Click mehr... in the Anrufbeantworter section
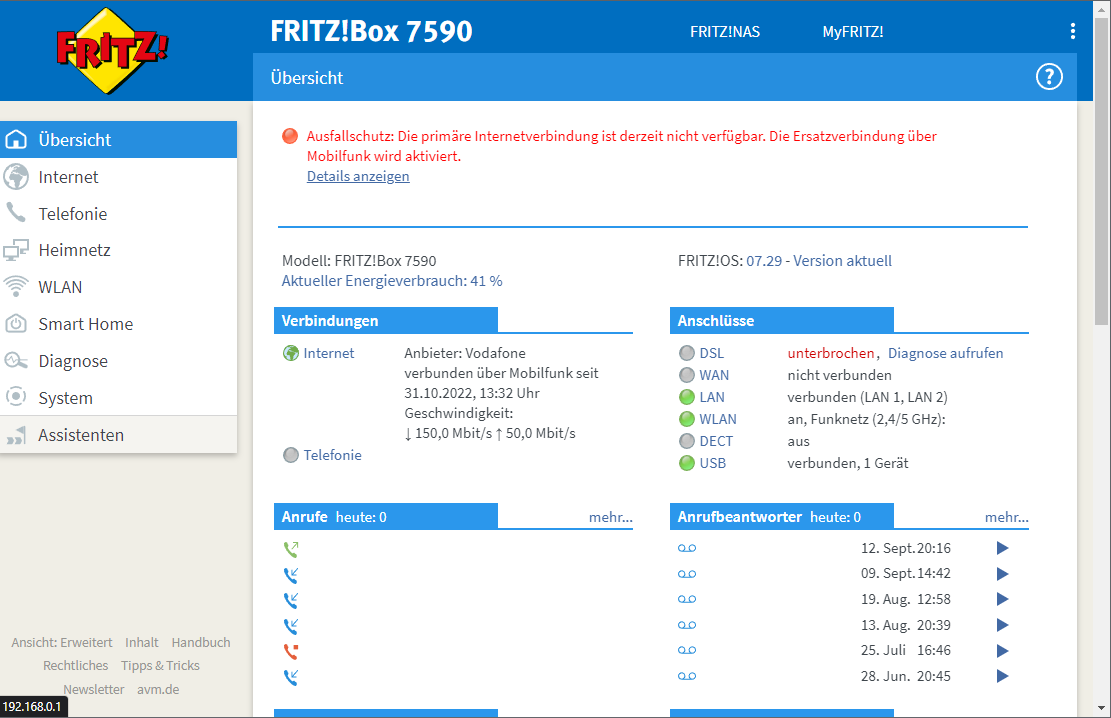This screenshot has height=718, width=1111. pyautogui.click(x=1006, y=517)
